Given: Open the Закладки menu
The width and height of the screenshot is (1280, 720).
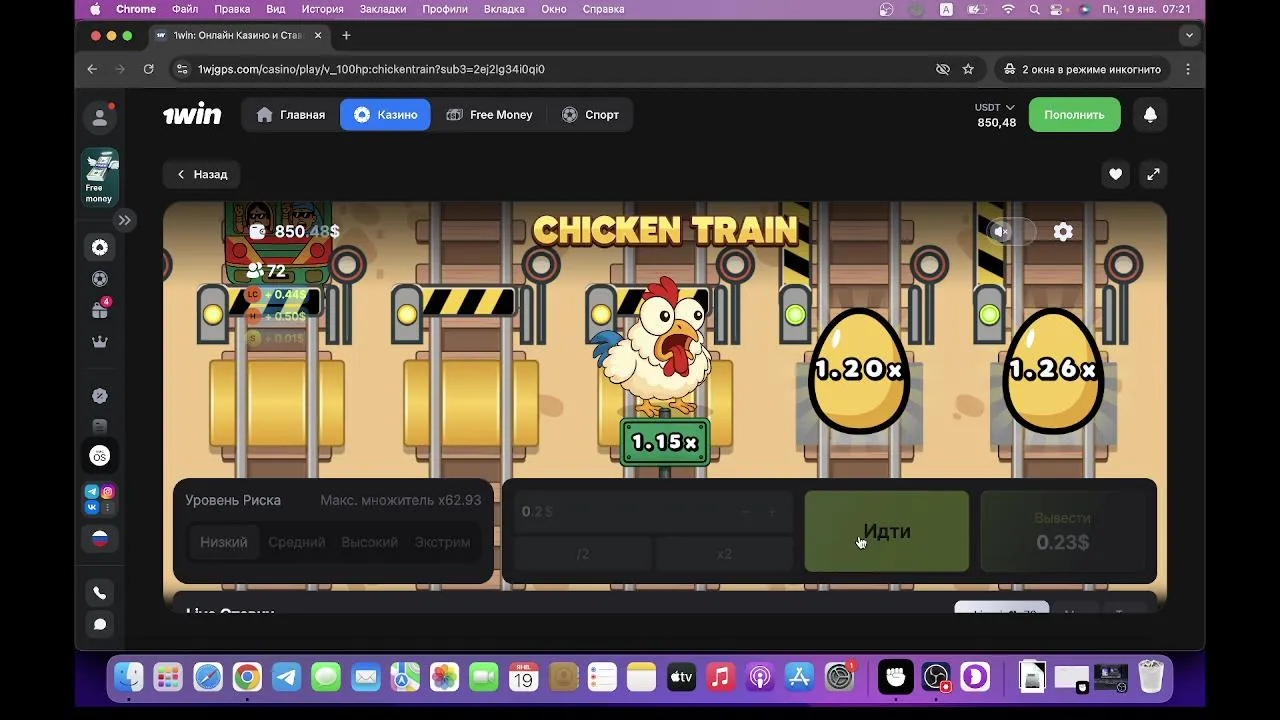Looking at the screenshot, I should coord(383,9).
